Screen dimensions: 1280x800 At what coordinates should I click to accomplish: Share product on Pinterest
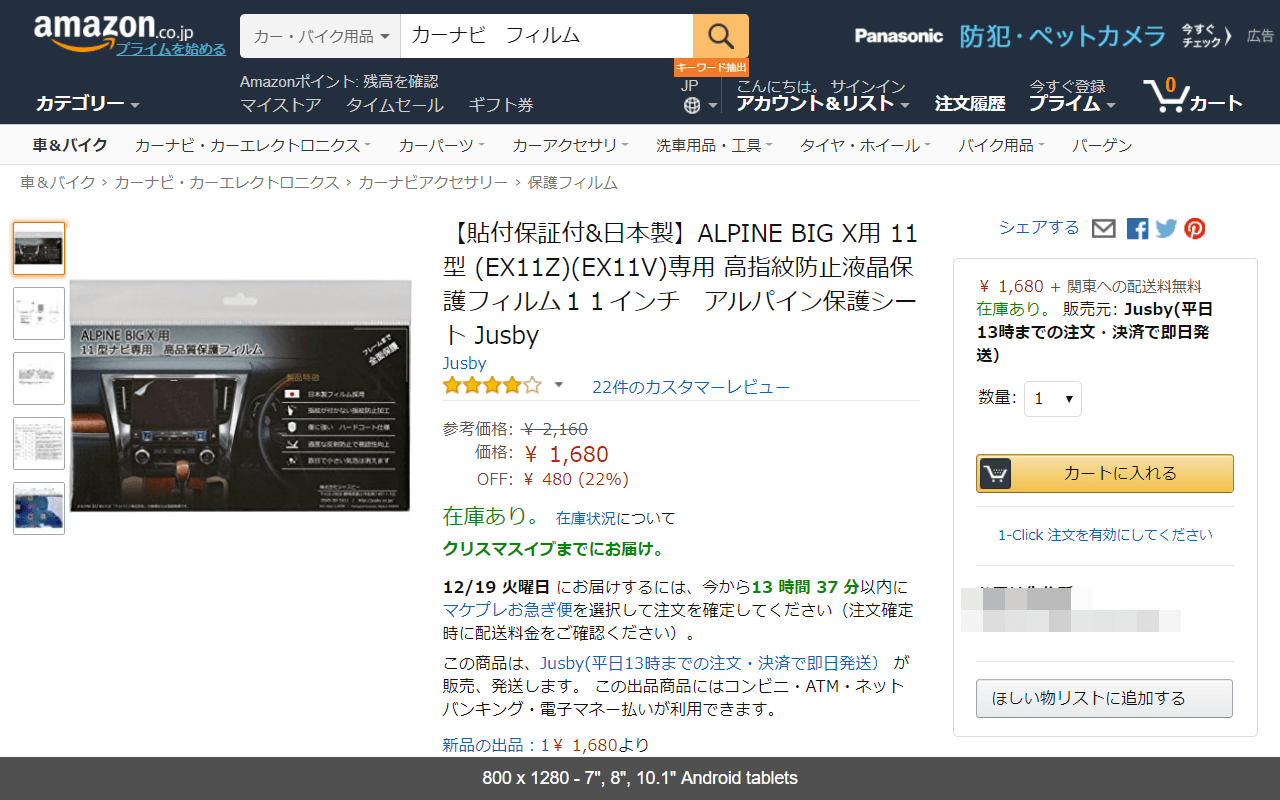click(x=1195, y=229)
